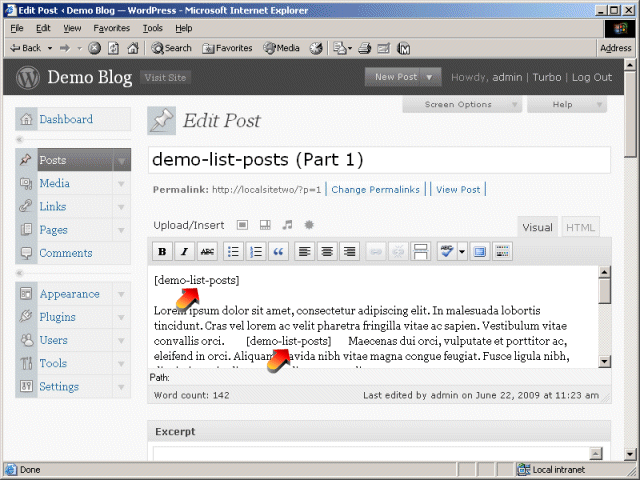Click the editor scrollbar down arrow
Viewport: 640px width, 480px height.
(x=604, y=361)
